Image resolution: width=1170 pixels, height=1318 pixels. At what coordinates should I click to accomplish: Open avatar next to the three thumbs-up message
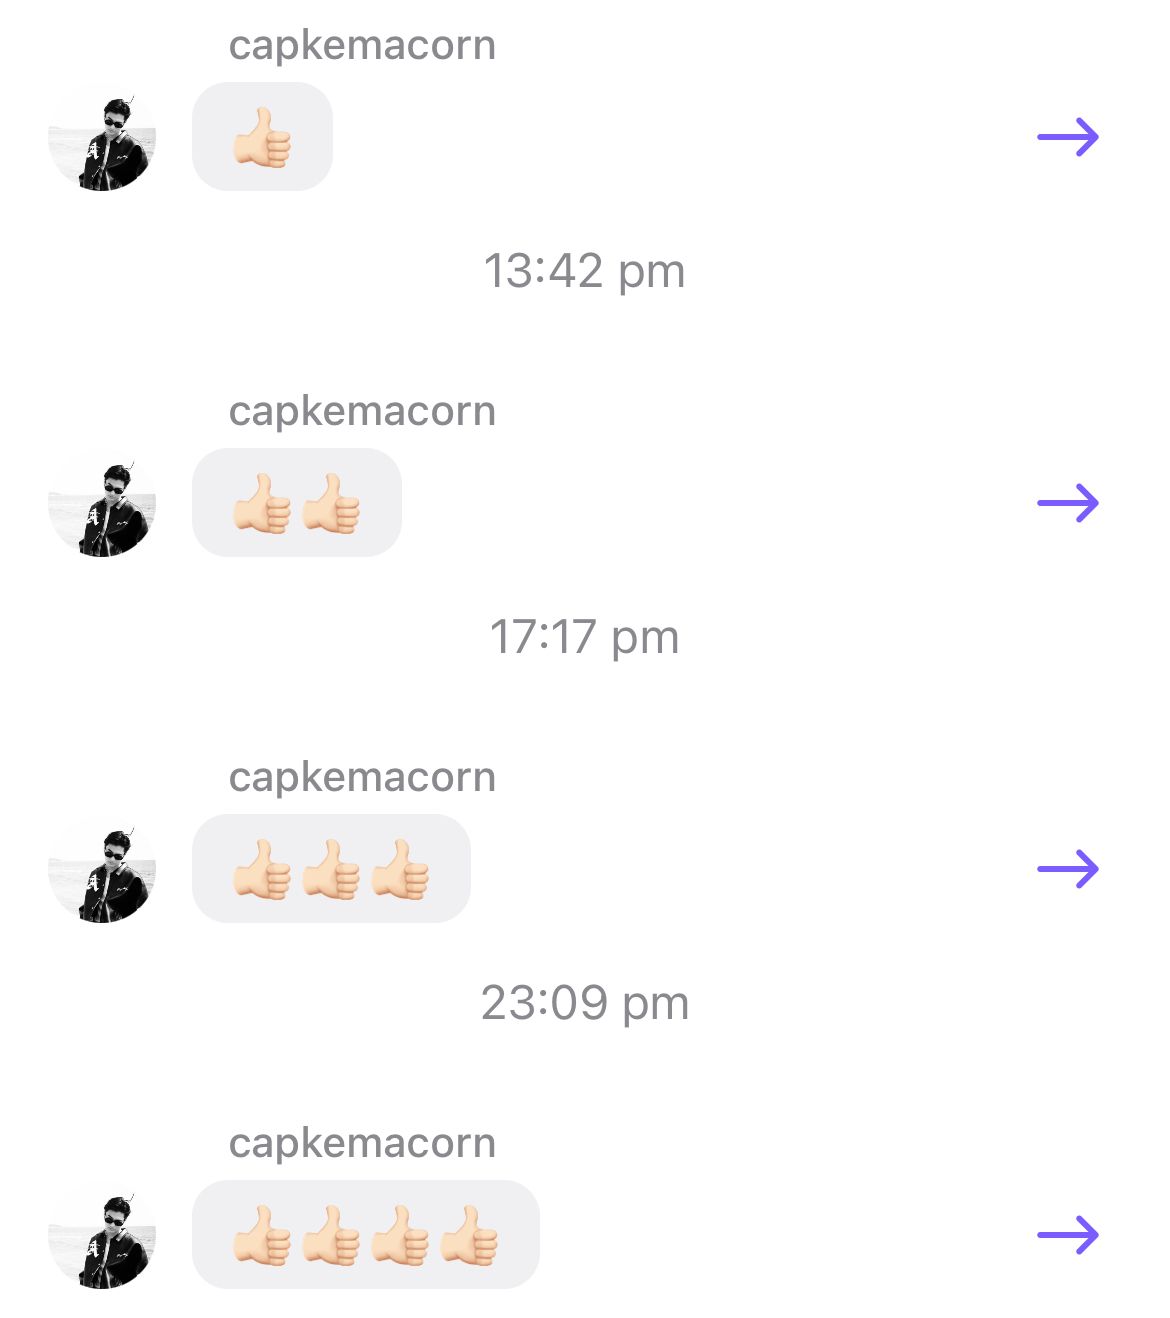click(x=102, y=869)
